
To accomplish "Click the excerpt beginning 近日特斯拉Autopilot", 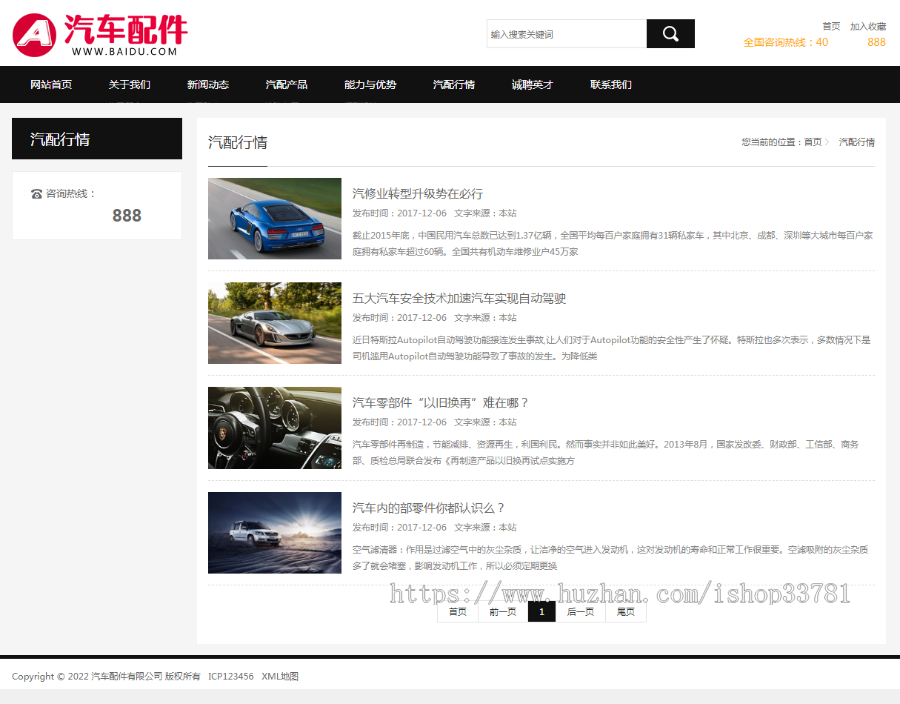I will coord(611,348).
